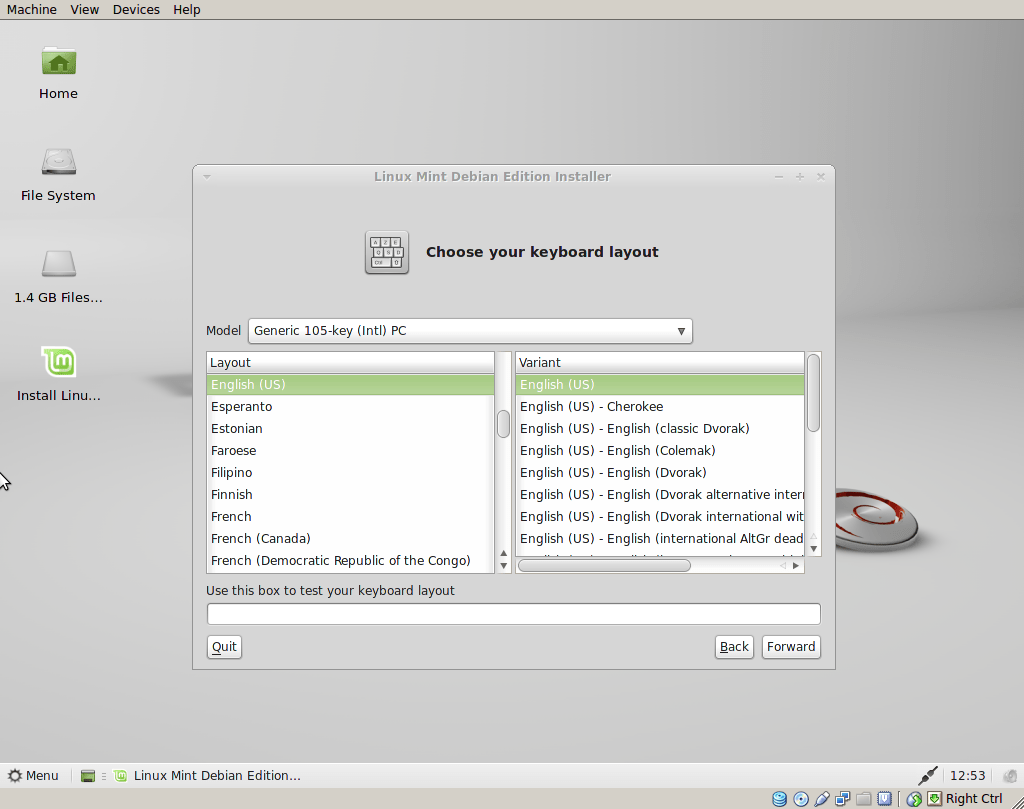Click the Variant list horizontal scrollbar handle
1024x809 pixels.
604,565
